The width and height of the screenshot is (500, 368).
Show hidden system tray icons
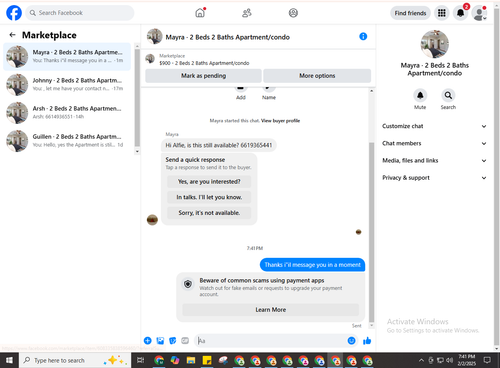pos(421,360)
